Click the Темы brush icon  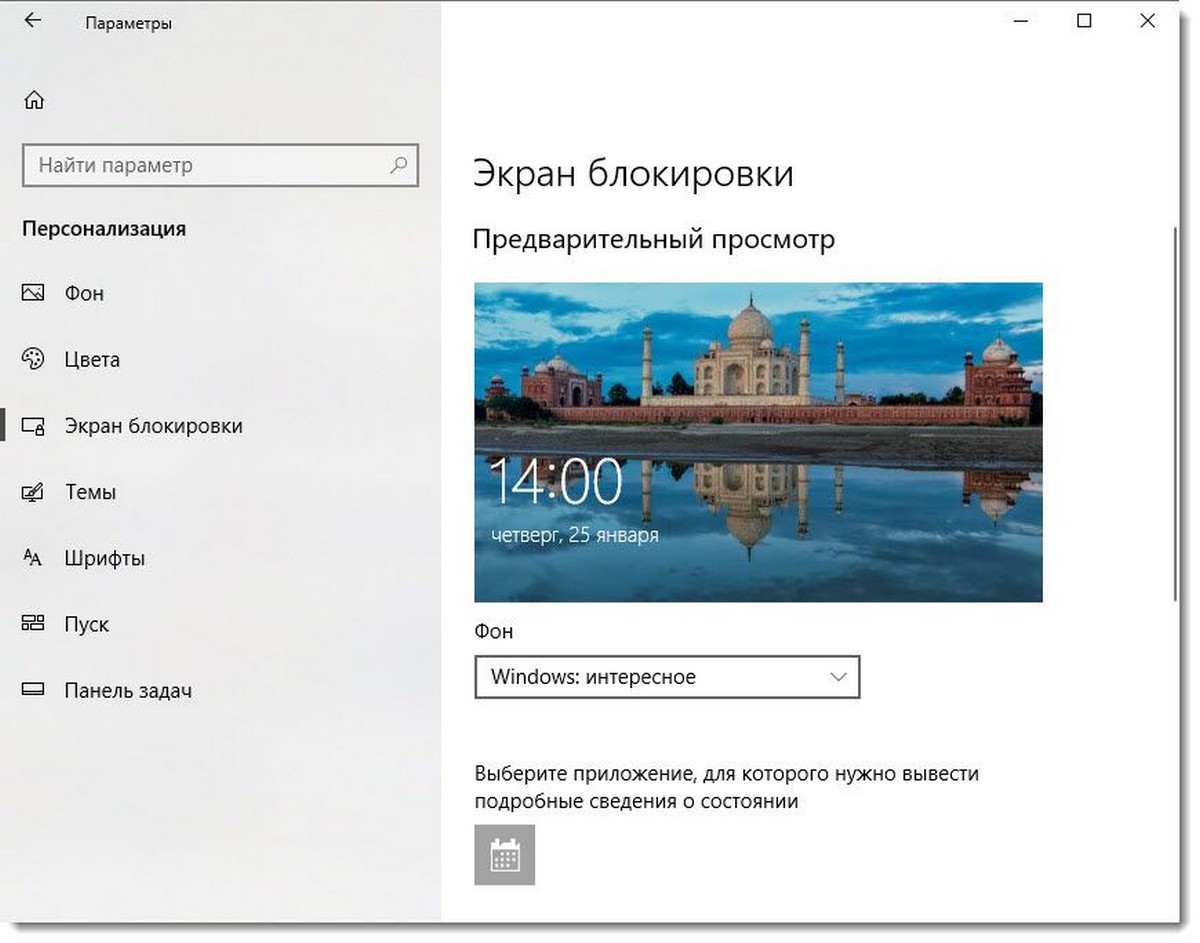click(33, 492)
